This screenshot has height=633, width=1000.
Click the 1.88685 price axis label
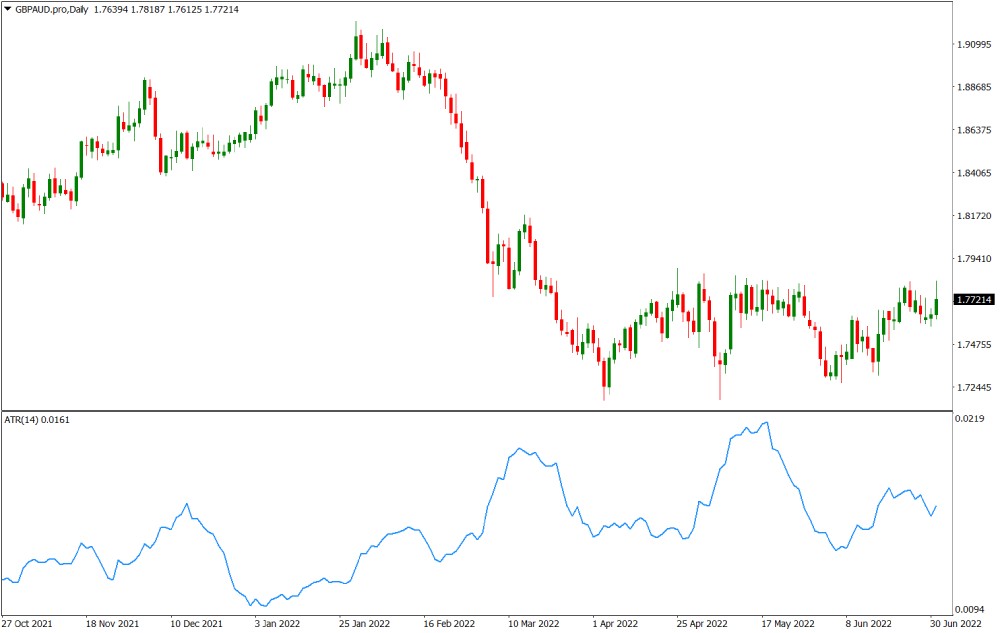coord(973,87)
